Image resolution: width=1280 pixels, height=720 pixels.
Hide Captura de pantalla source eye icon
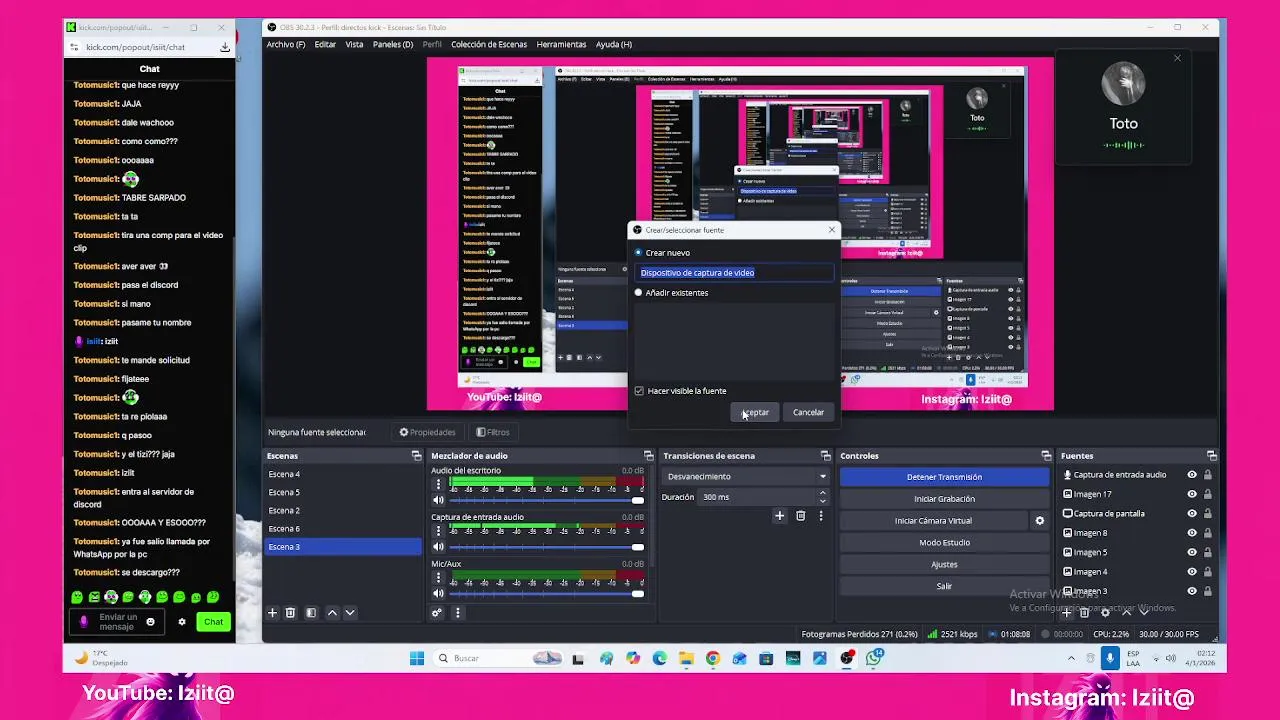[1192, 514]
